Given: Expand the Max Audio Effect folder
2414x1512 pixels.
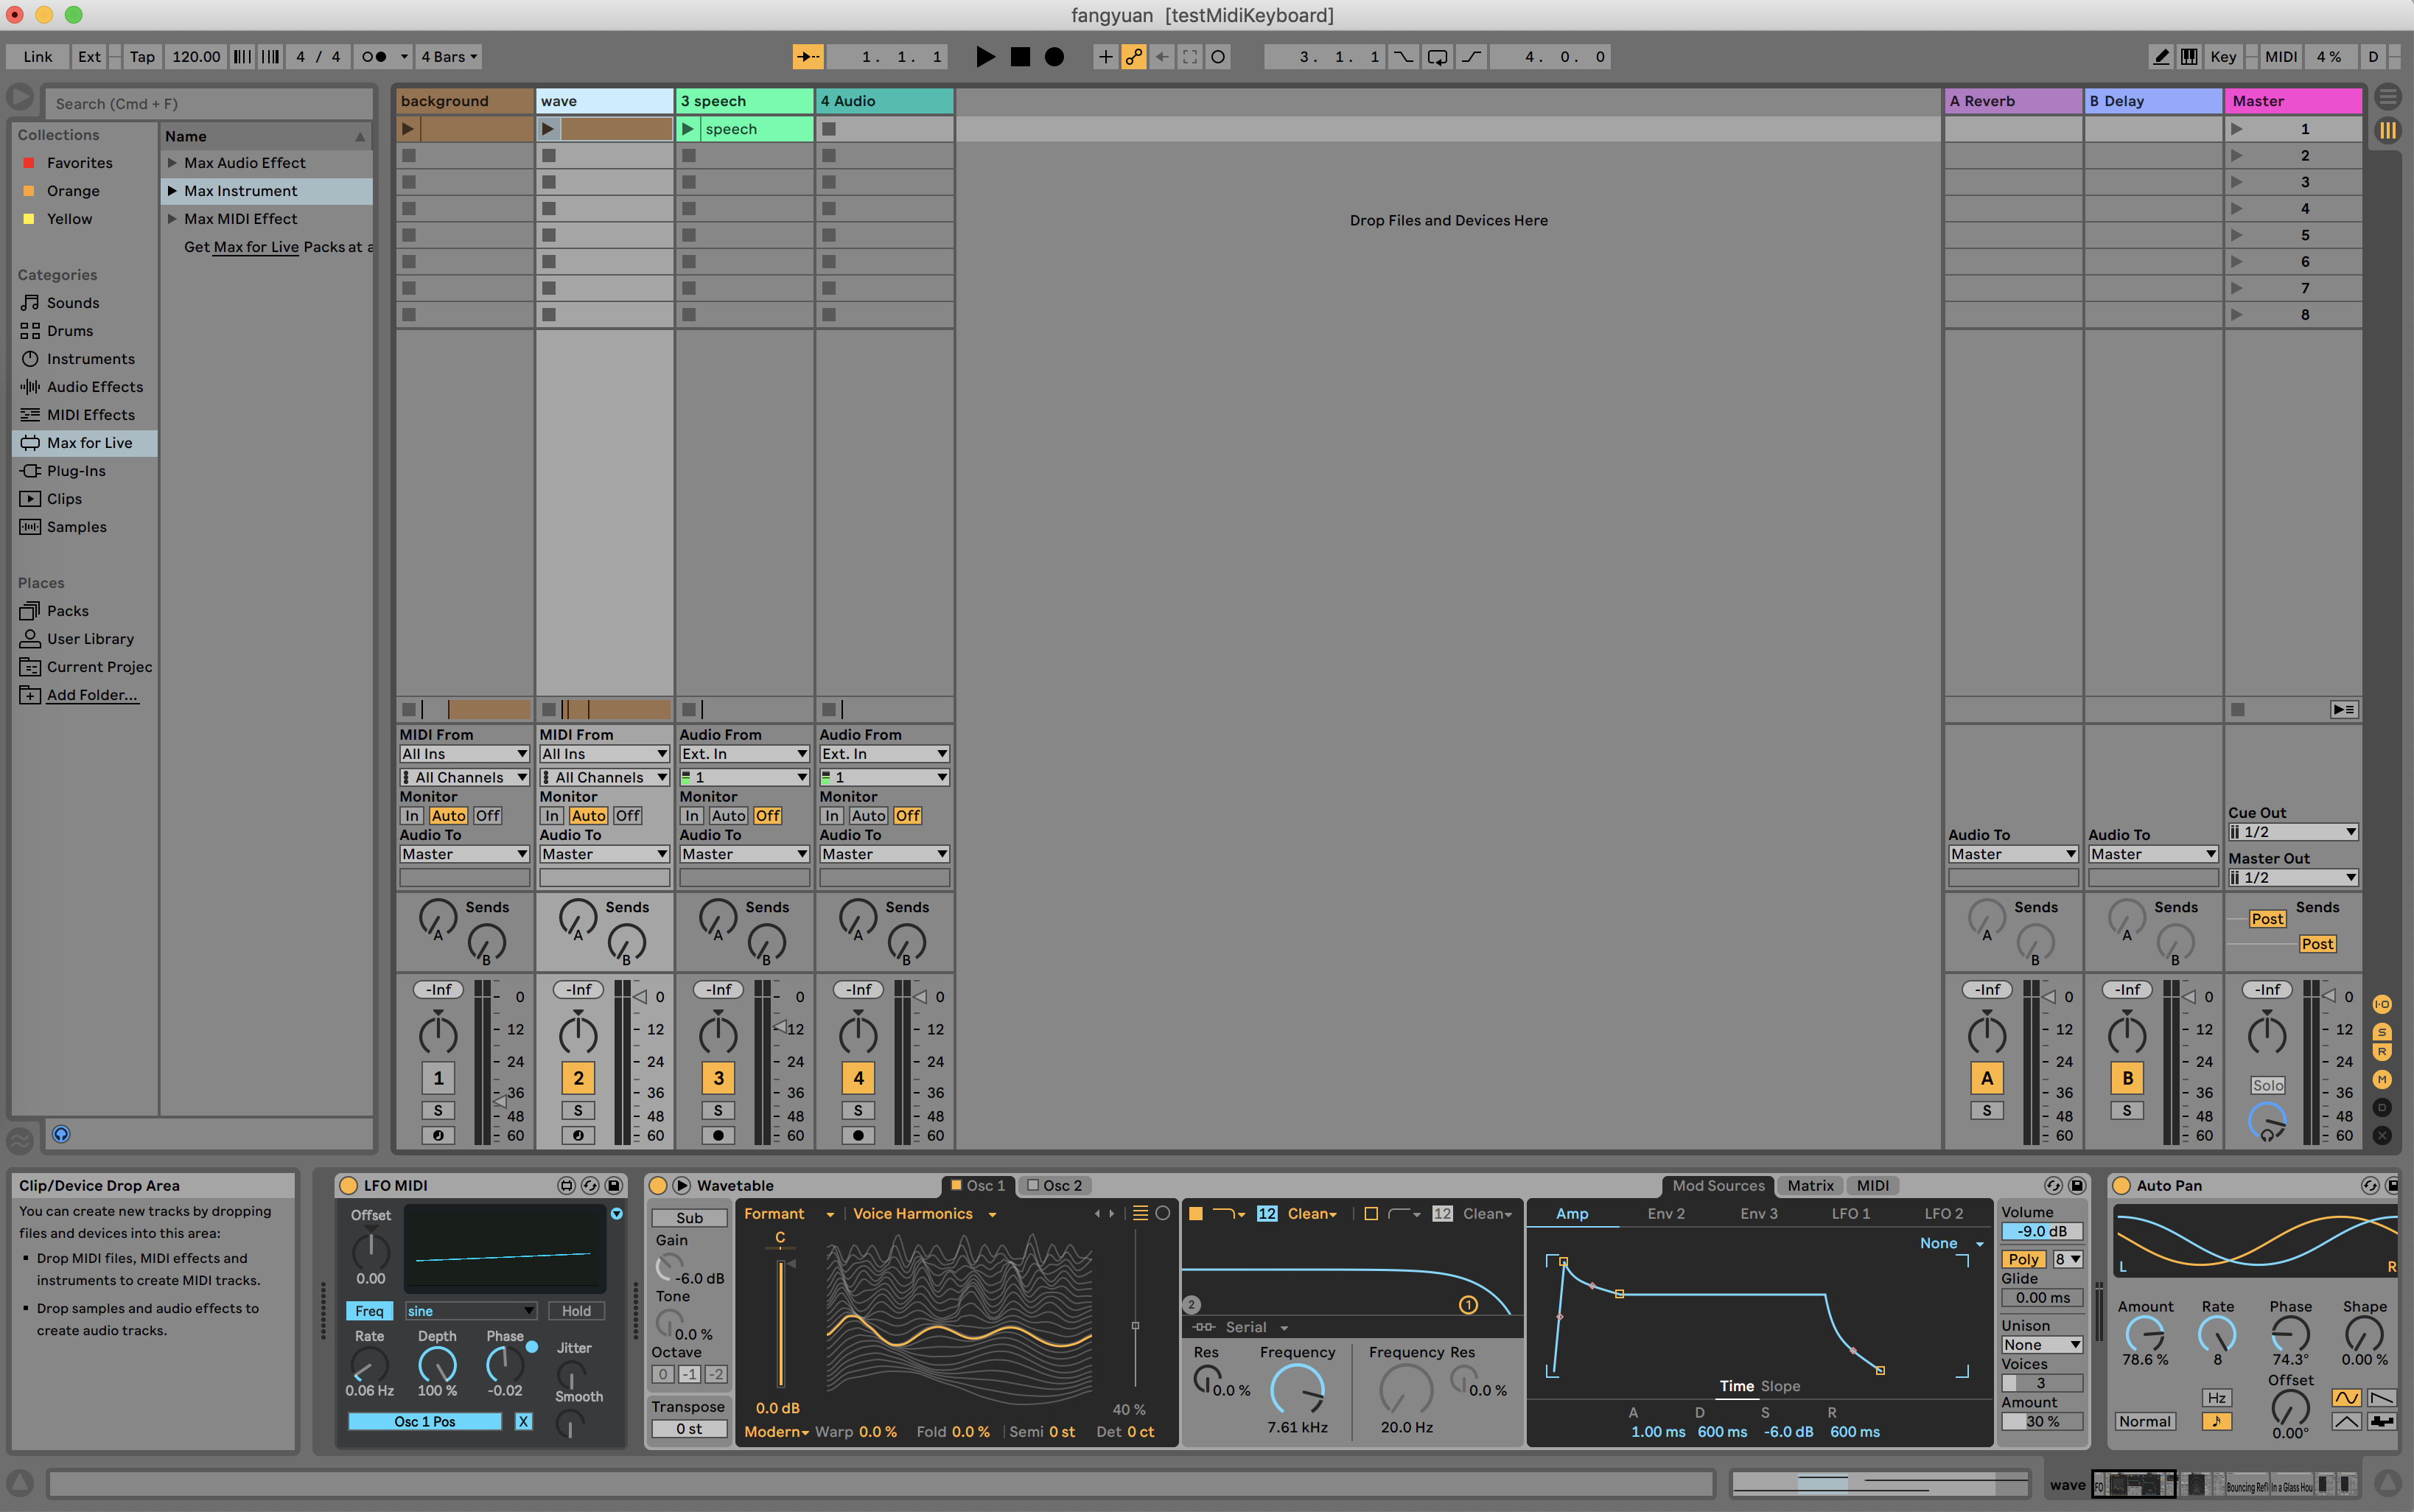Looking at the screenshot, I should coord(172,163).
